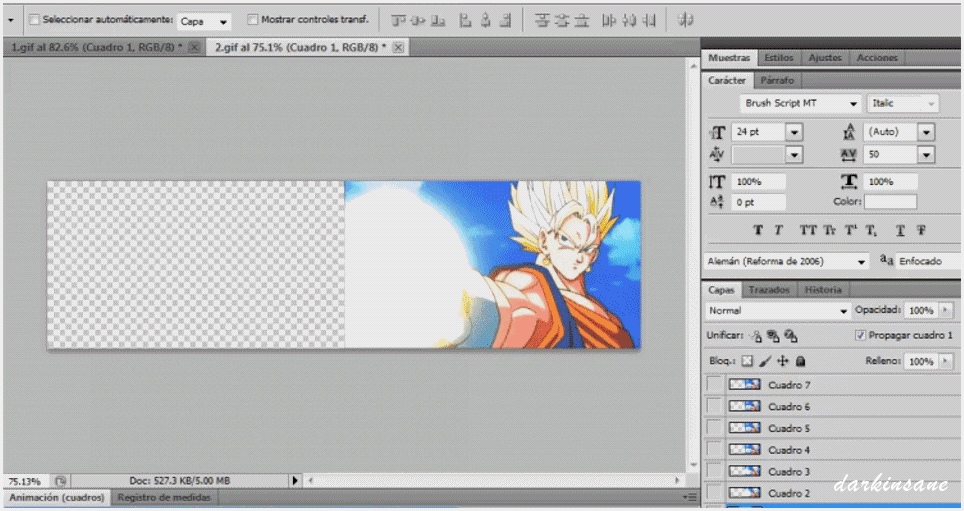Distribute left edges icon
Image resolution: width=964 pixels, height=511 pixels.
click(x=609, y=20)
